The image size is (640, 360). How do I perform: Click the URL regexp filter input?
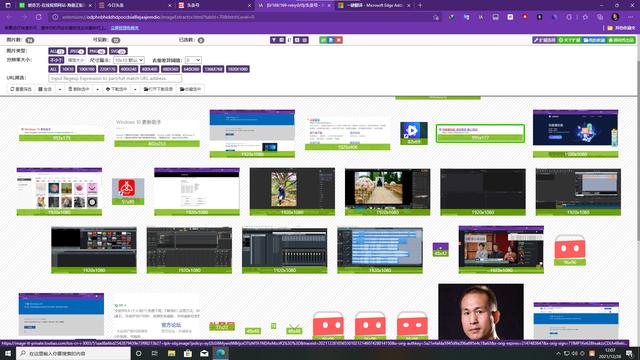point(115,78)
